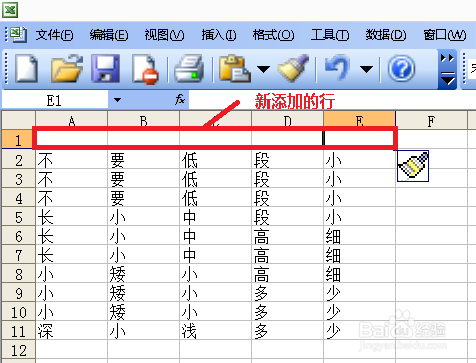Viewport: 476px width, 363px height.
Task: Select column D header
Action: tap(287, 120)
